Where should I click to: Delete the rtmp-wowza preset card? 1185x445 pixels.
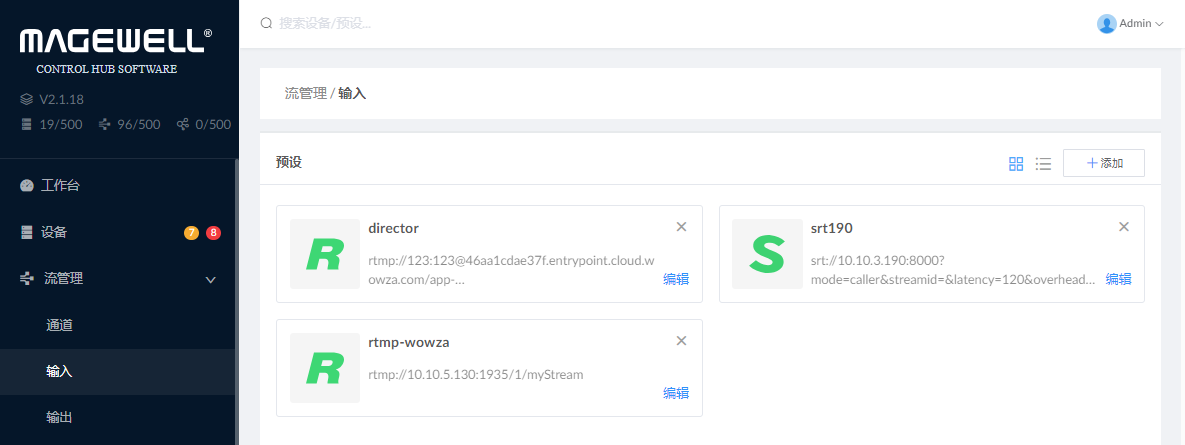pos(681,341)
